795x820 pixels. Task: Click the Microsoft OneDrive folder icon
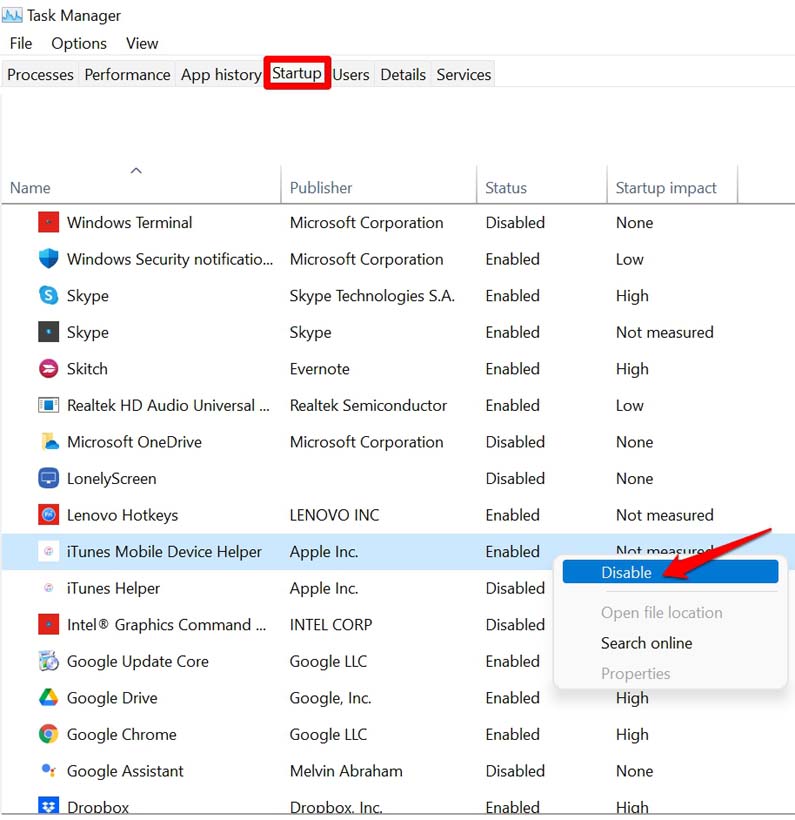click(48, 442)
